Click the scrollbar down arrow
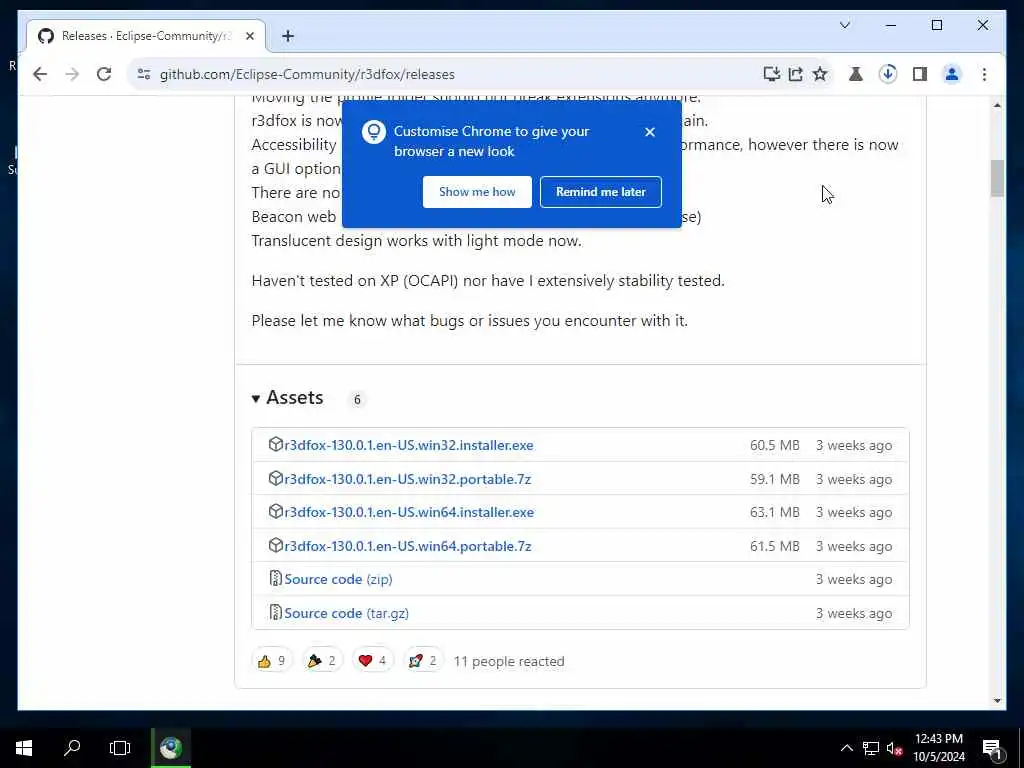The width and height of the screenshot is (1024, 768). (x=997, y=701)
